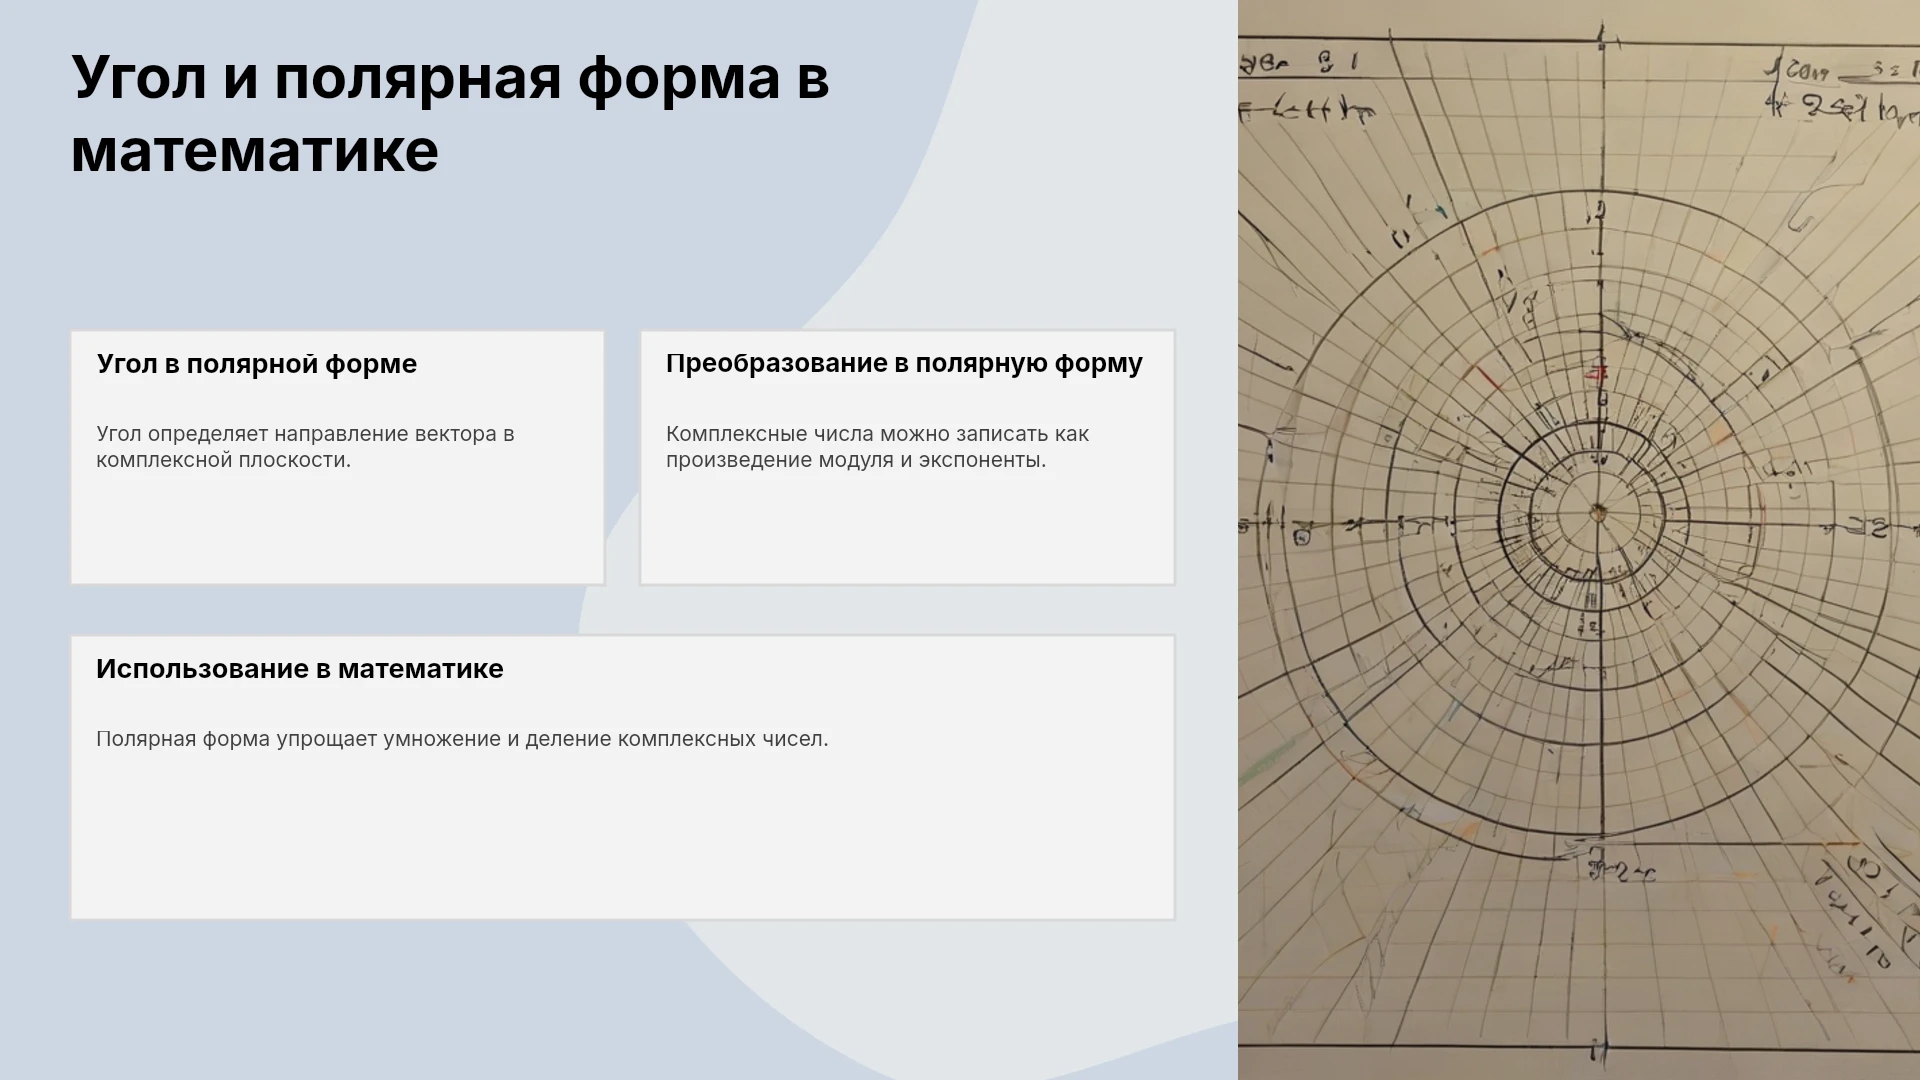Select the heading 'Преобразование в полярную форму'

pyautogui.click(x=904, y=364)
